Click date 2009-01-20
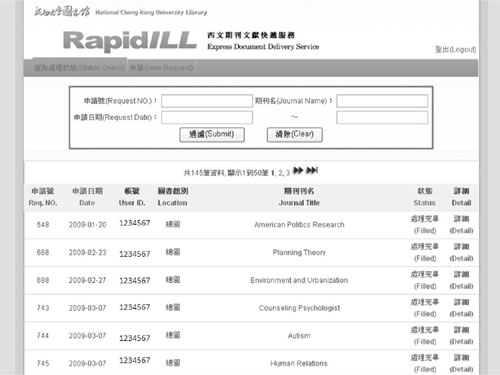 (x=87, y=225)
